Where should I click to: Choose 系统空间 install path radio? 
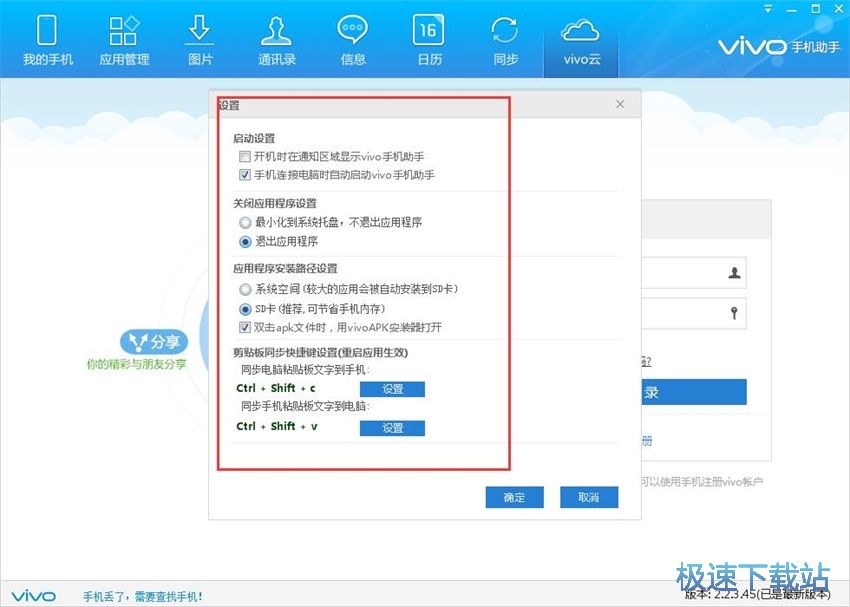pyautogui.click(x=245, y=289)
